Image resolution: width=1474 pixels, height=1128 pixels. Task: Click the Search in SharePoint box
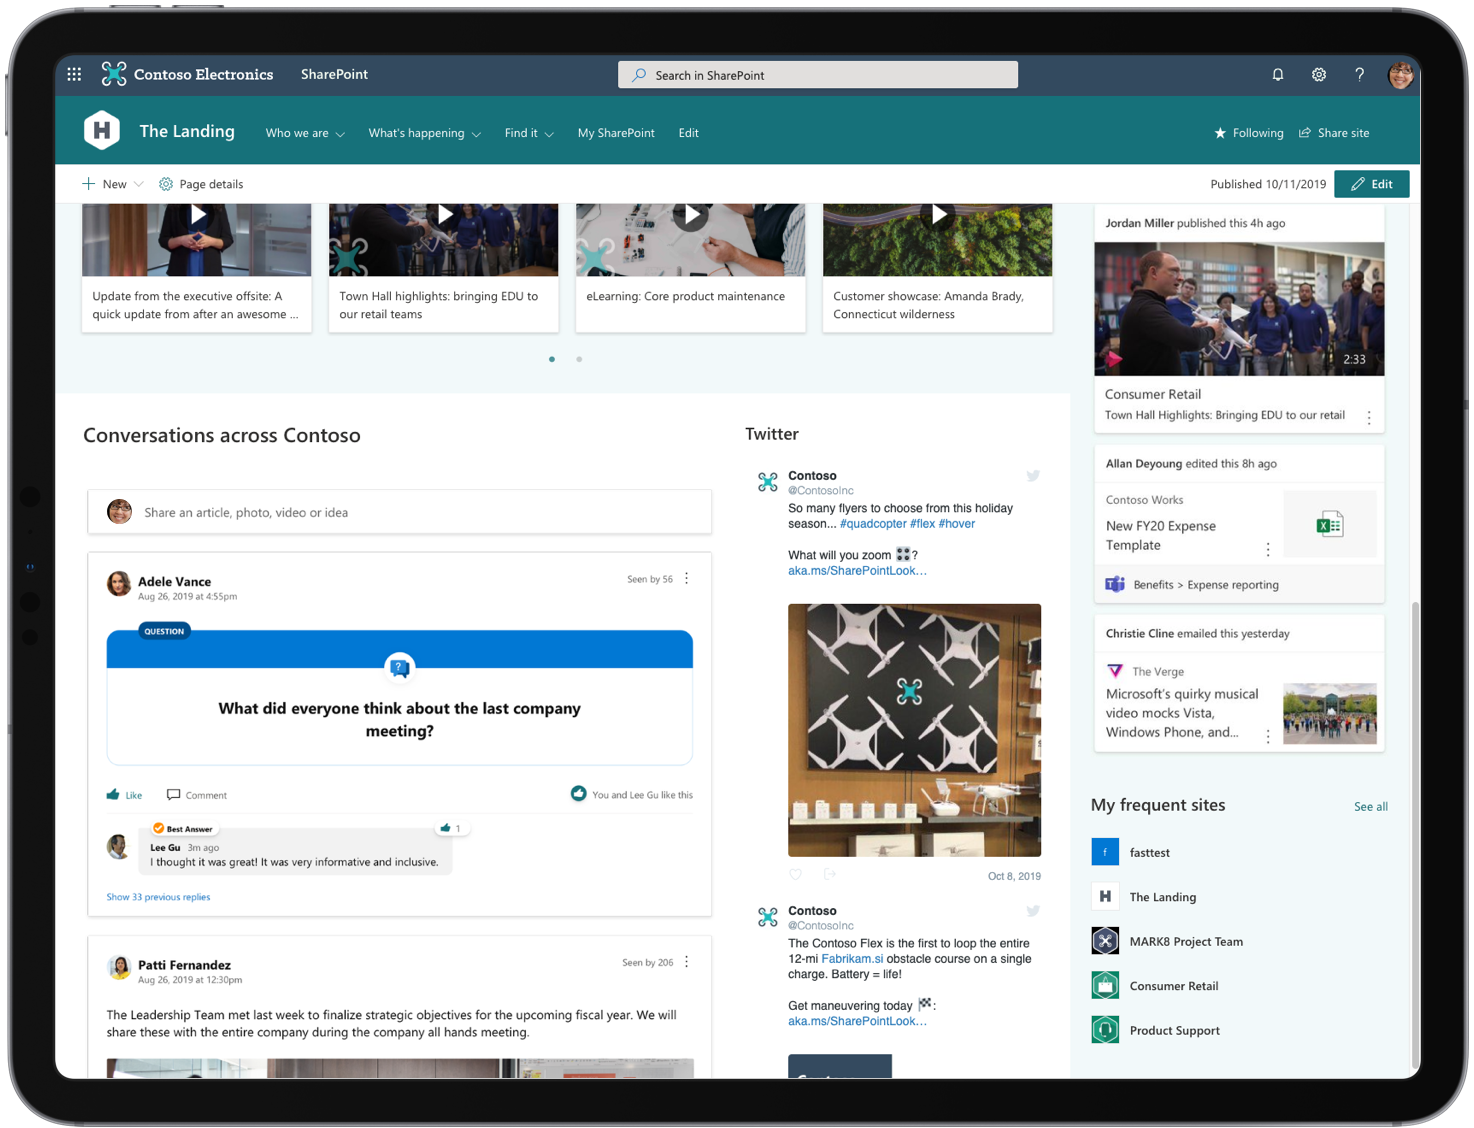pos(818,75)
